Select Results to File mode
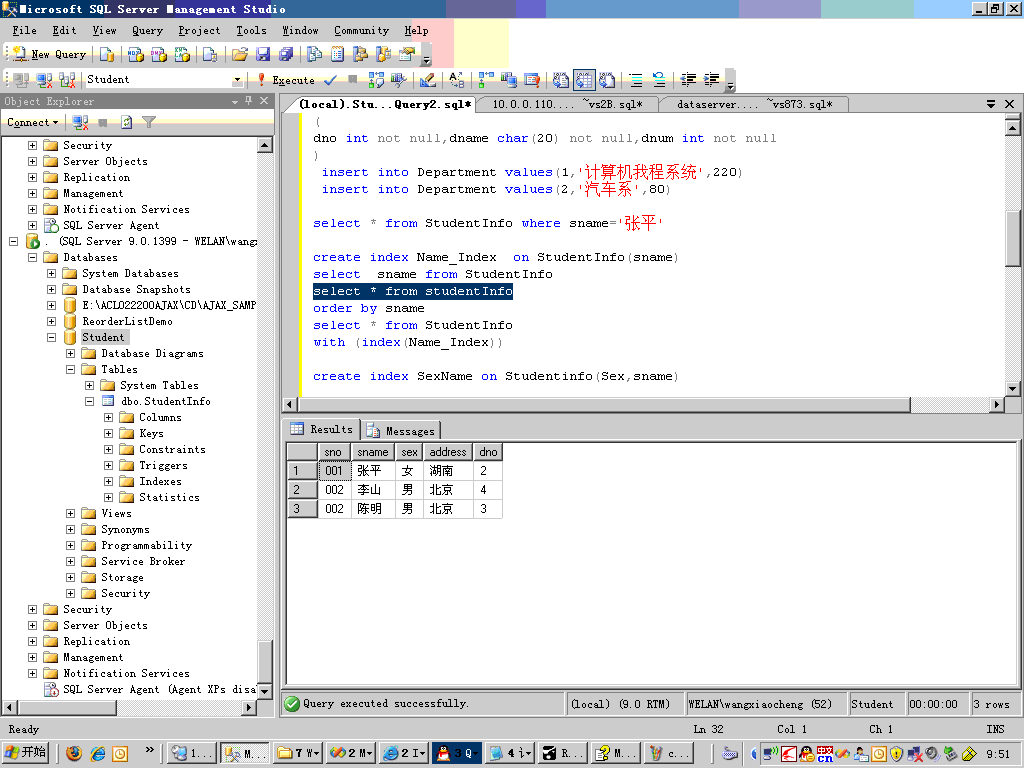Screen dimensions: 1024x768 (x=607, y=80)
